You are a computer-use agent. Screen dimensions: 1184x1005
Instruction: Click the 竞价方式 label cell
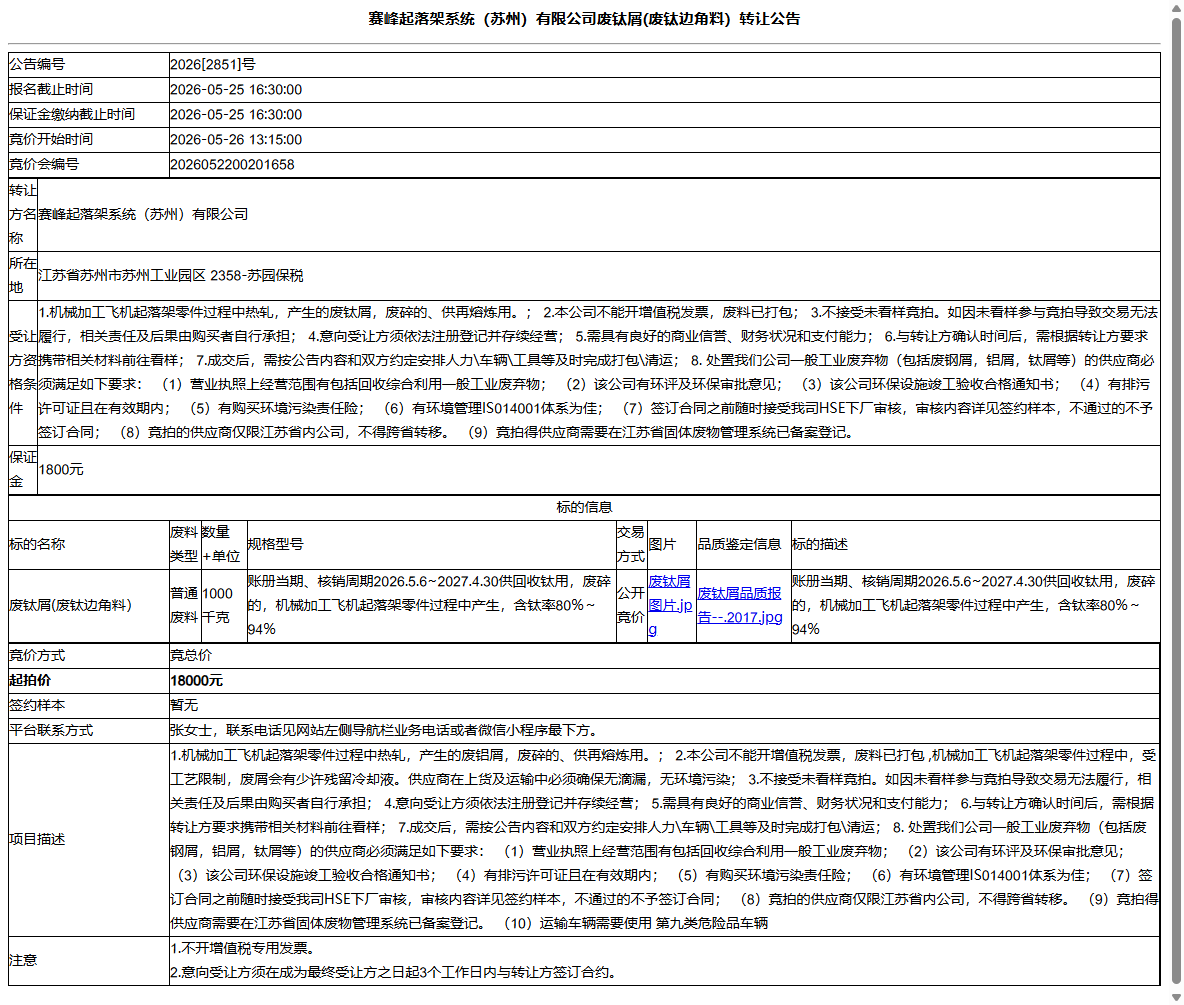click(x=88, y=655)
